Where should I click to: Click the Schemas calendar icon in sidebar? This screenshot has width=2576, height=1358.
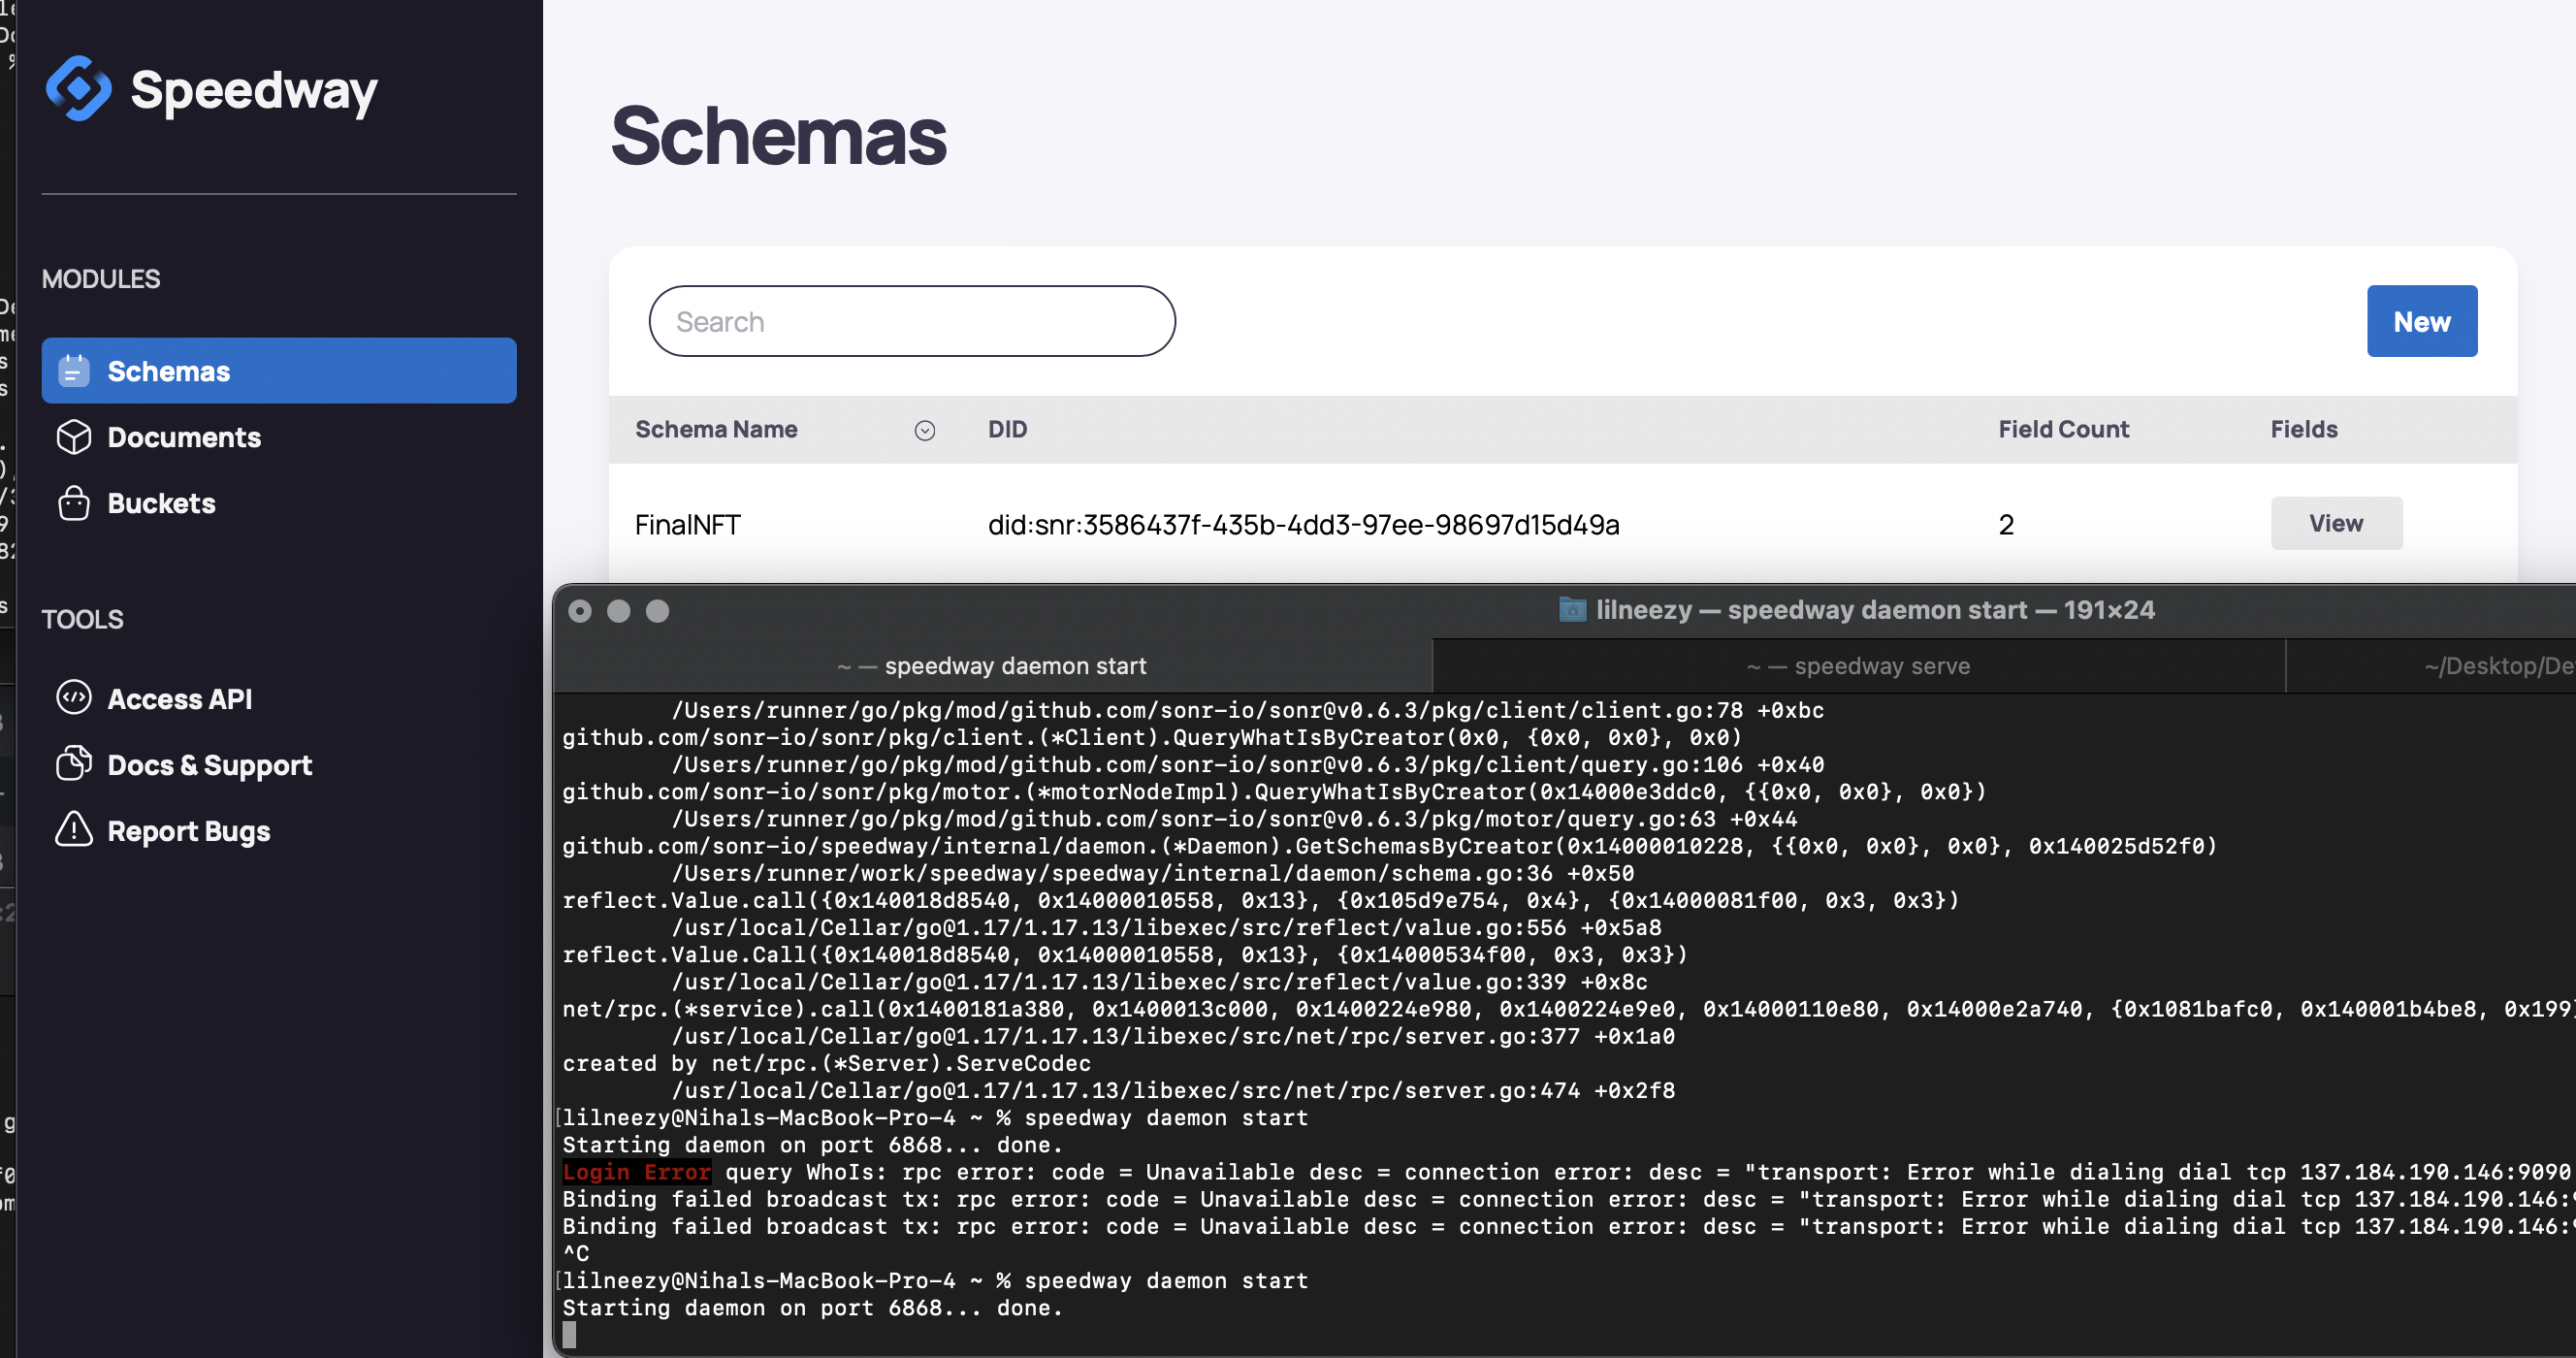click(74, 371)
